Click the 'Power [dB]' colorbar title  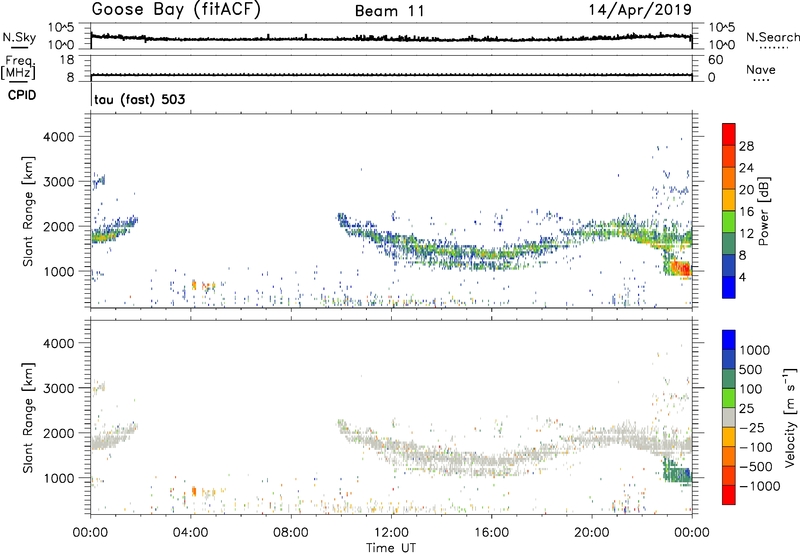click(x=763, y=211)
